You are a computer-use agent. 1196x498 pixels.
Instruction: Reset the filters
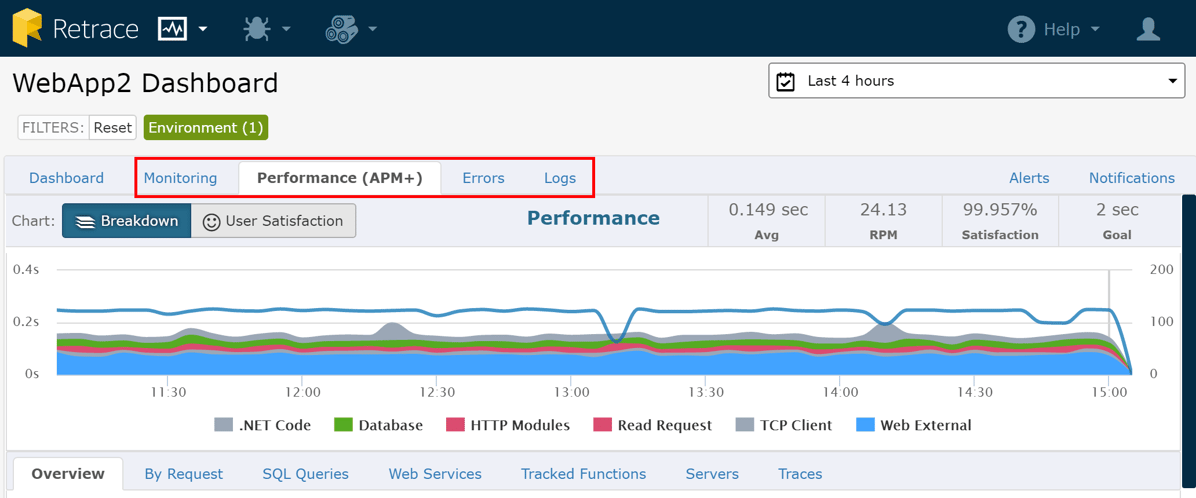[113, 128]
